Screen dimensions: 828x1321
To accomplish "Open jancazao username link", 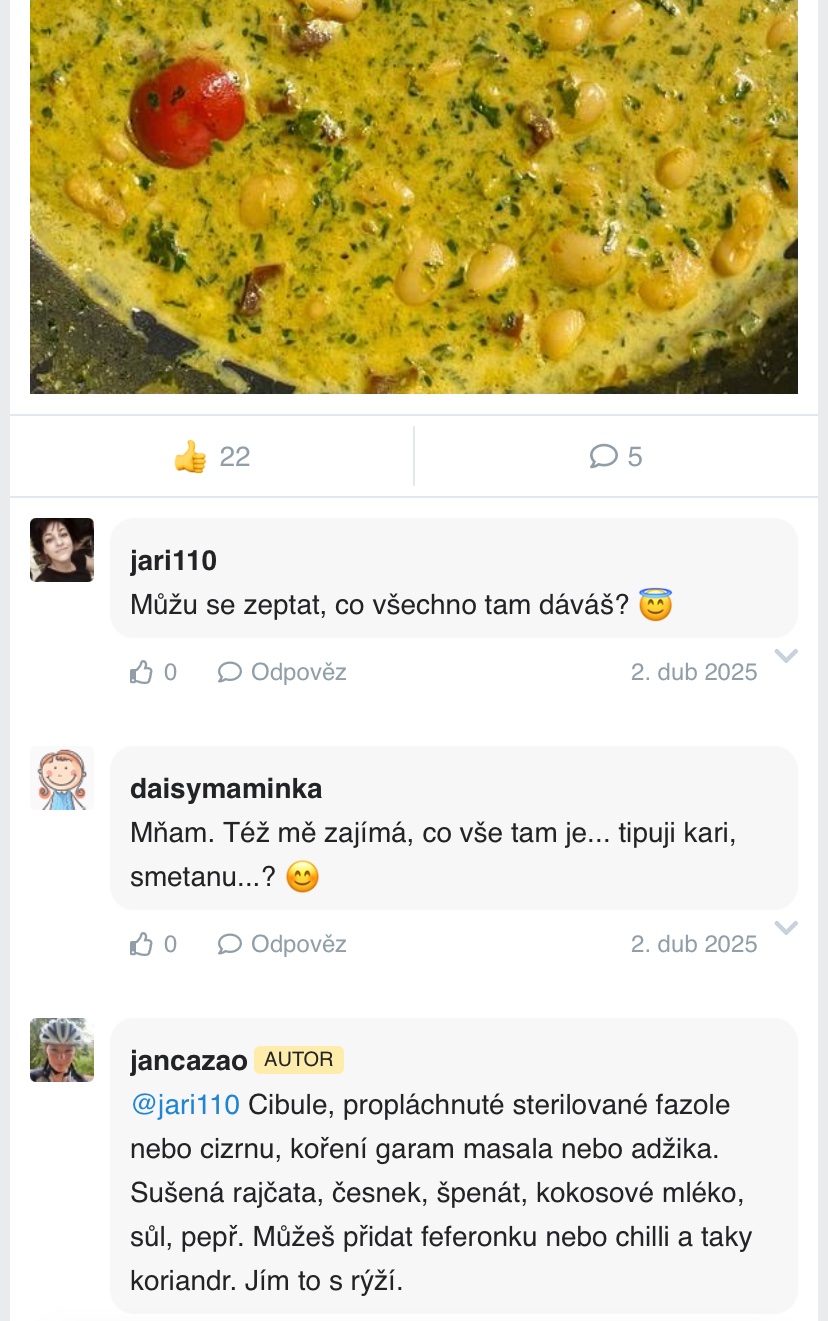I will [x=188, y=1061].
